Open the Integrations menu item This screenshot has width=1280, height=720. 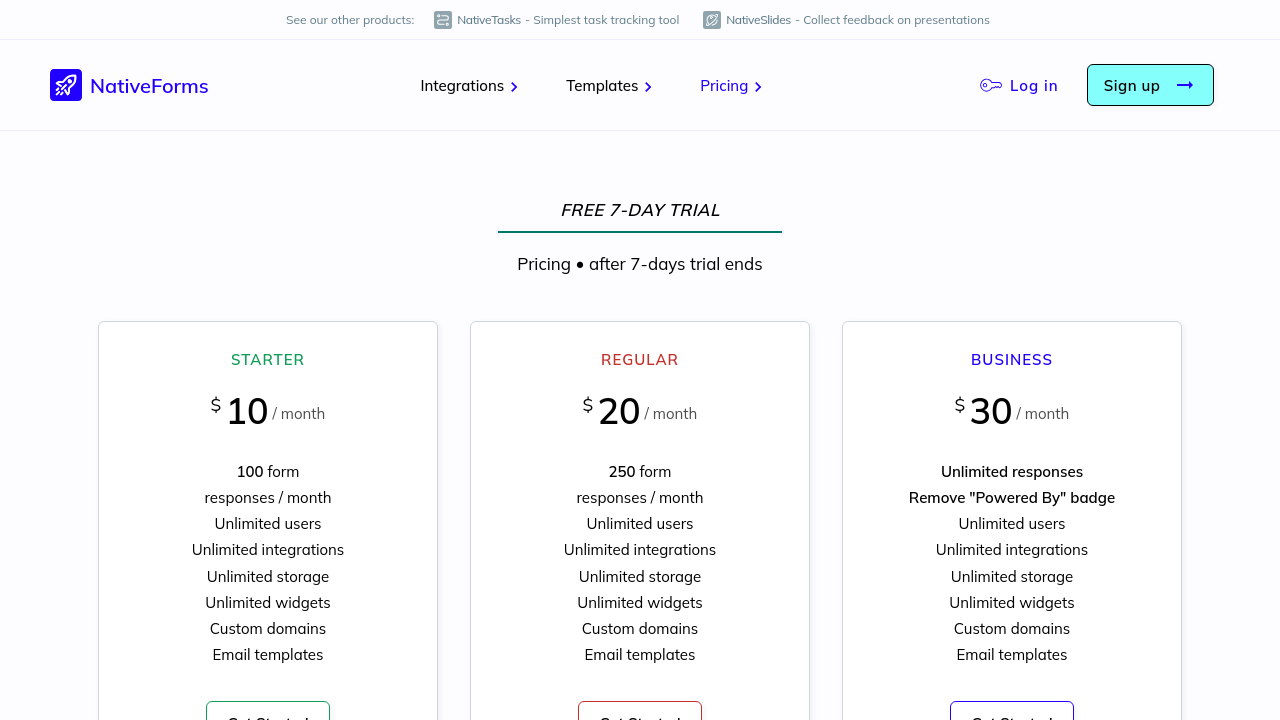[x=462, y=86]
